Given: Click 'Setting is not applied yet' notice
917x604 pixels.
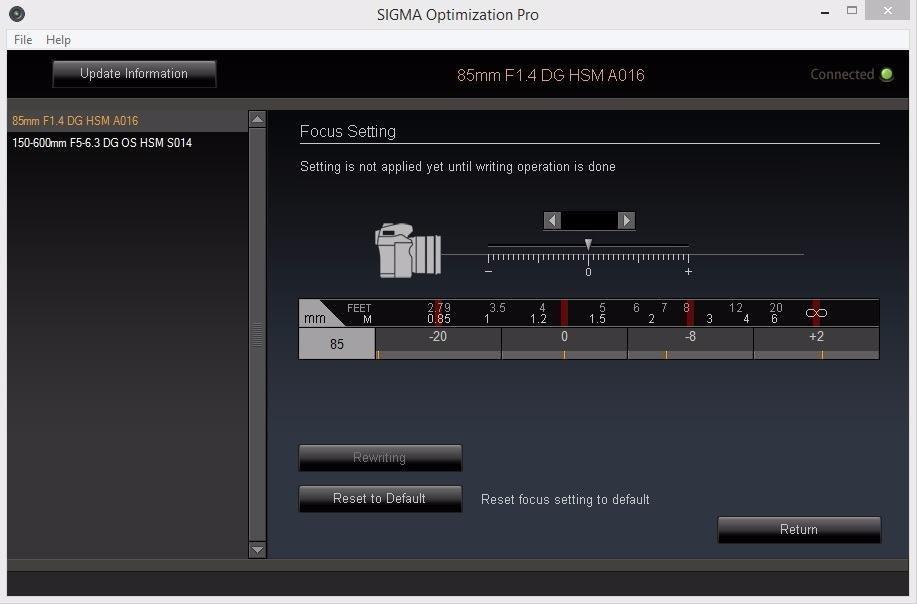Looking at the screenshot, I should pyautogui.click(x=457, y=167).
